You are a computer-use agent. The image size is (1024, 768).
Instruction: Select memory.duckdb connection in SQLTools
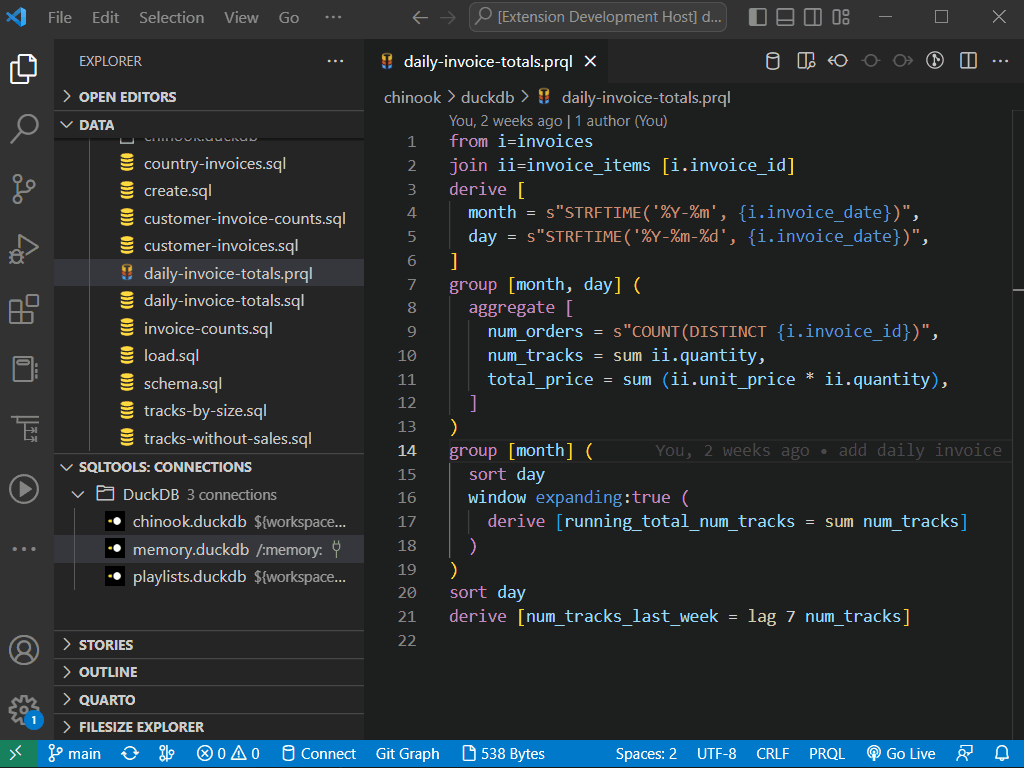tap(200, 549)
